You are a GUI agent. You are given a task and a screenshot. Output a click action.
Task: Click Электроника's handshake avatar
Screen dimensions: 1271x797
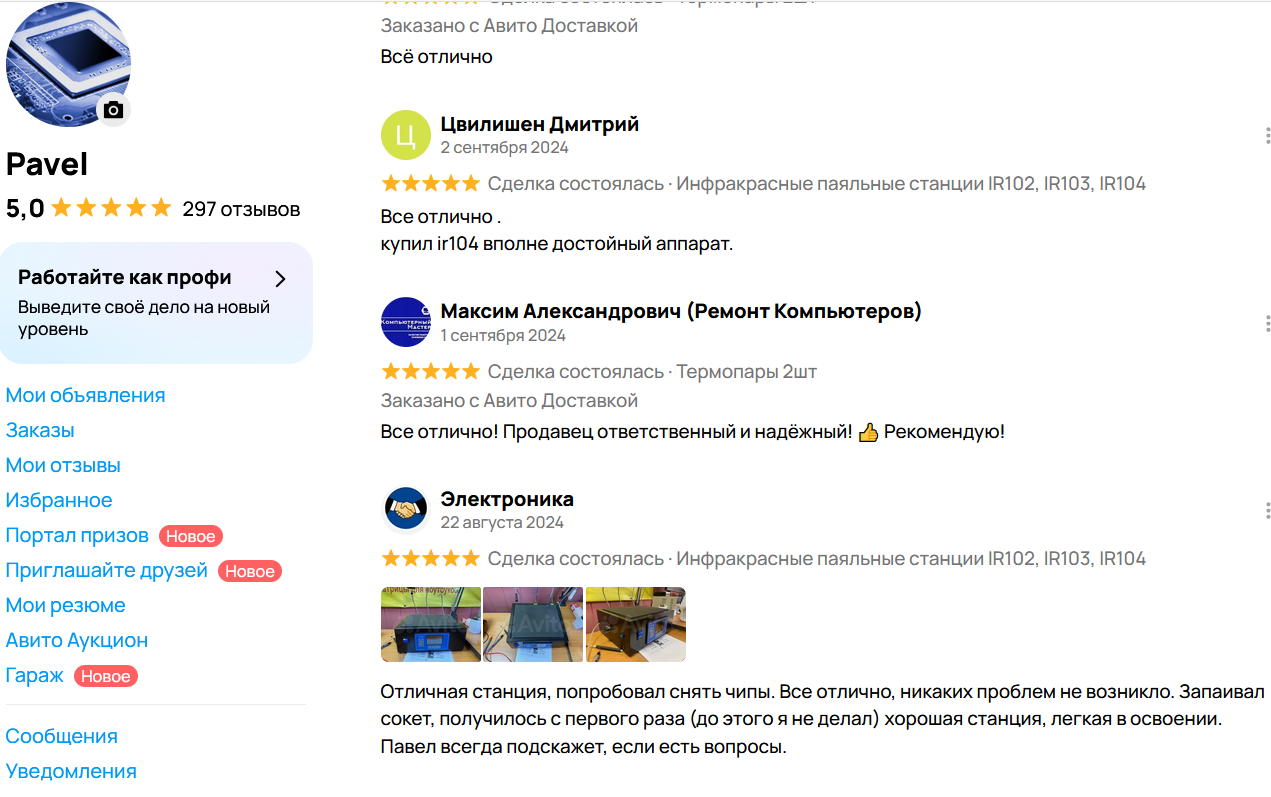(406, 509)
